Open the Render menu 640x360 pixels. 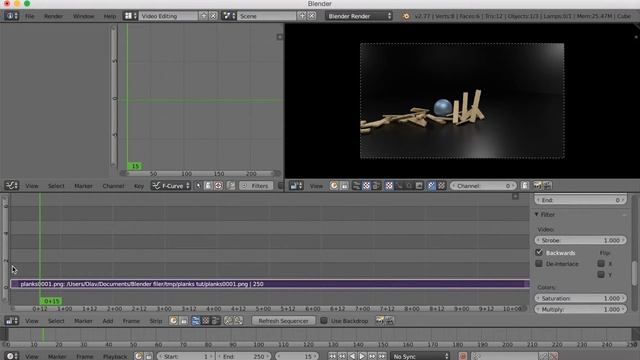point(53,16)
